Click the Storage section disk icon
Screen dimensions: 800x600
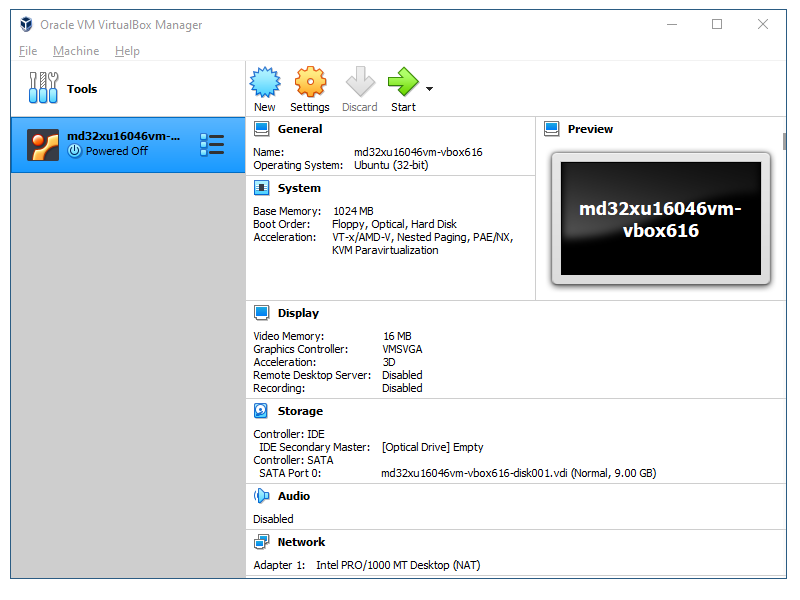[x=261, y=411]
